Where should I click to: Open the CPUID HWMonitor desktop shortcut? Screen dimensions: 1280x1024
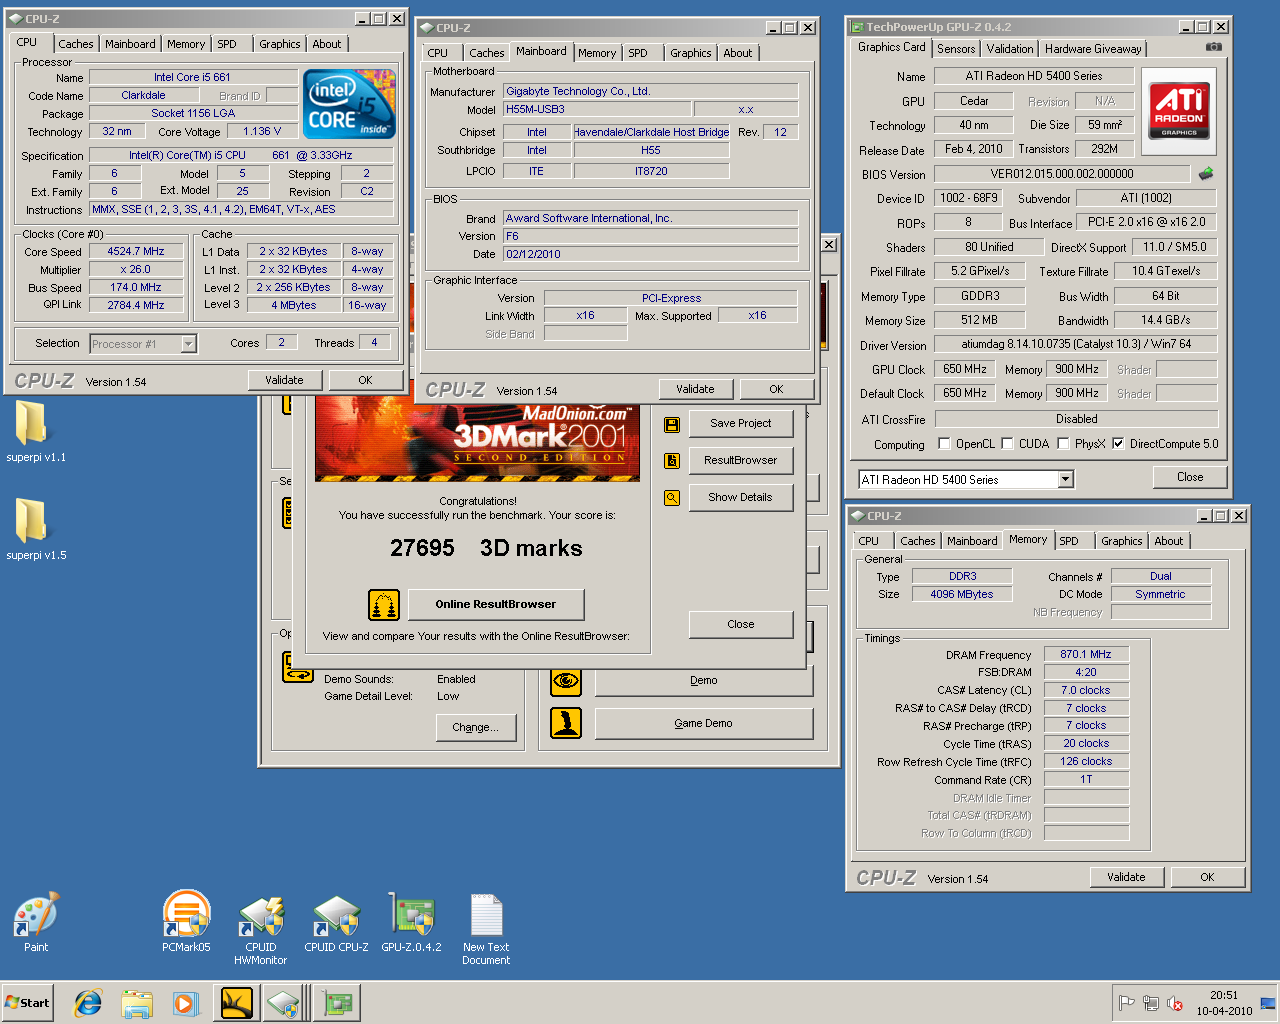(x=261, y=916)
